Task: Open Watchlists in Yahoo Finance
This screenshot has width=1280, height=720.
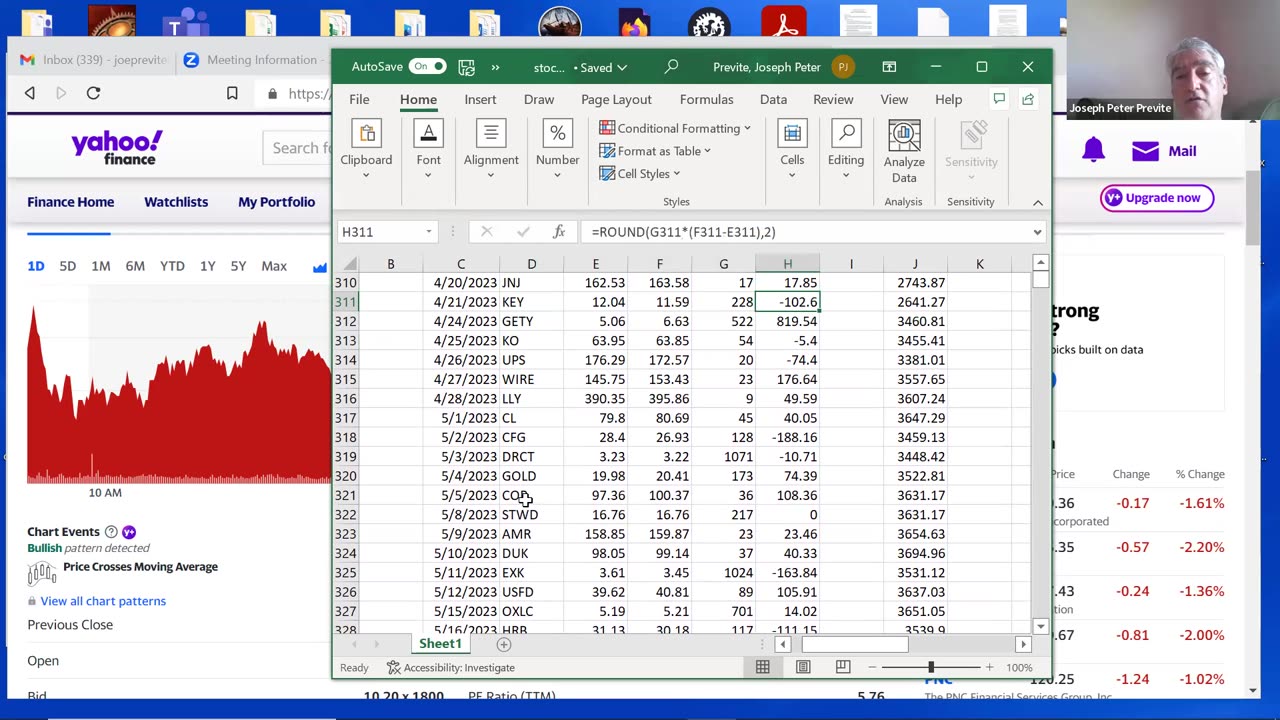Action: click(176, 202)
